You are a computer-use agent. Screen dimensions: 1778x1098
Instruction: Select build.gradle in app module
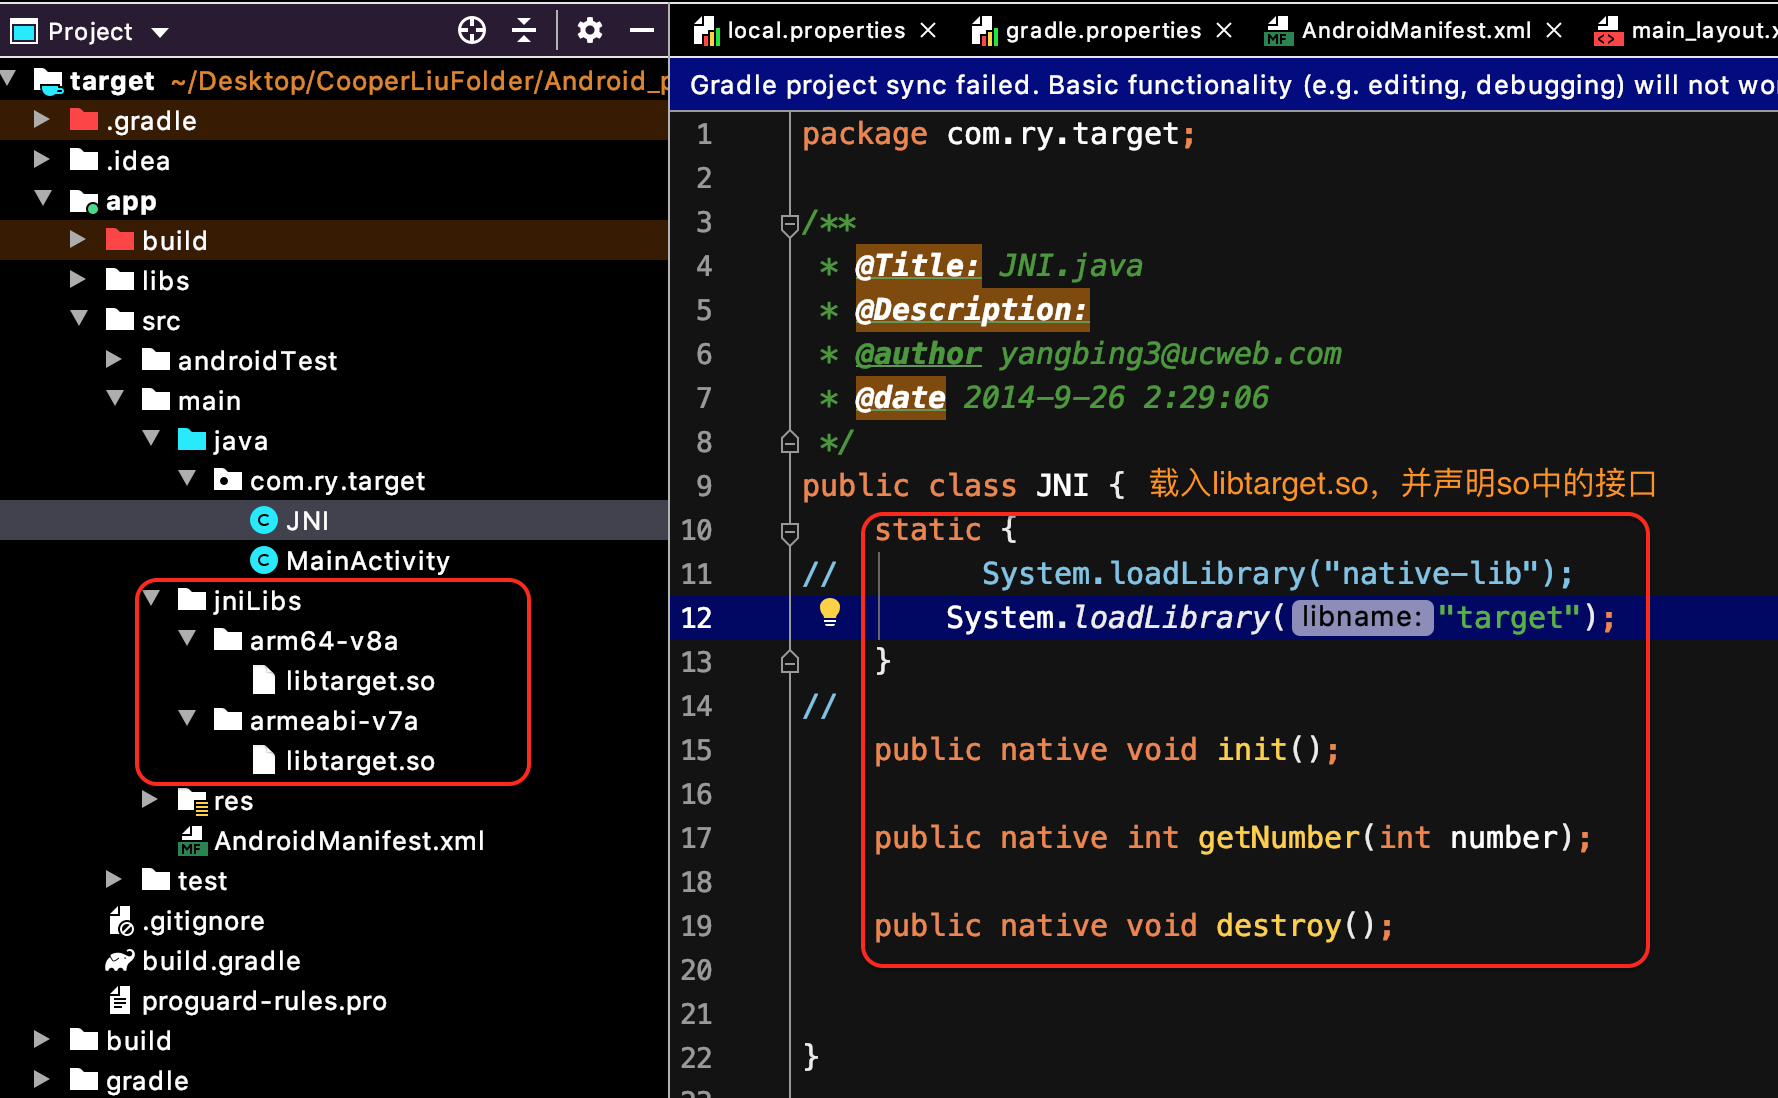pos(221,960)
